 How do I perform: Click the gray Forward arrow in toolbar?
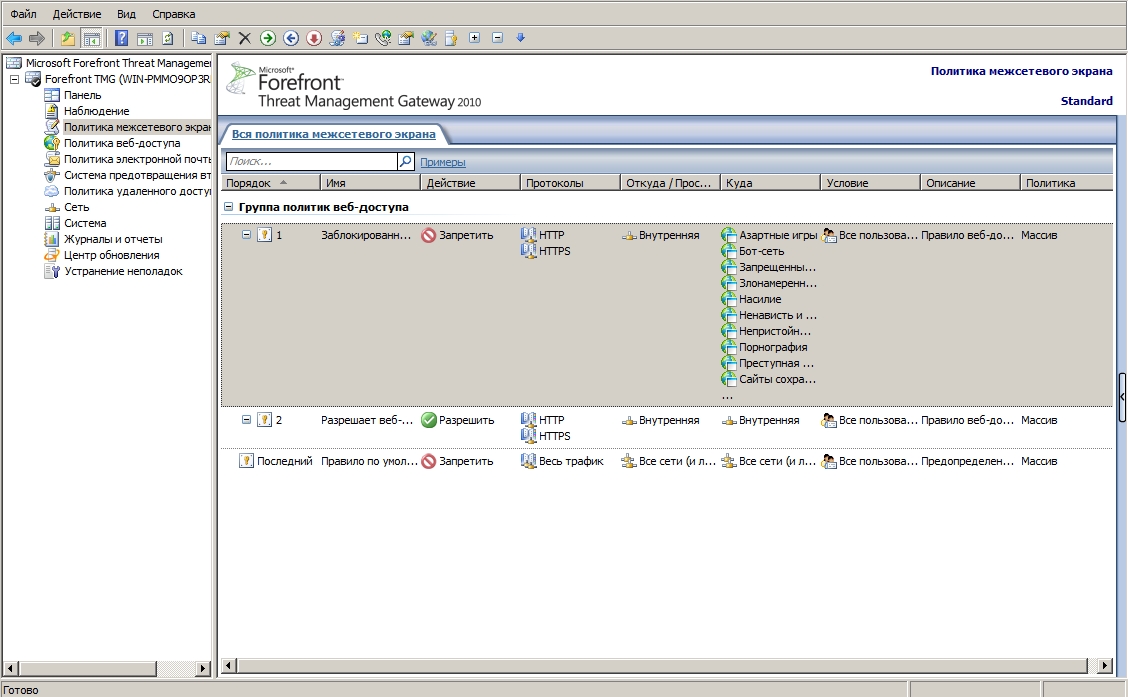click(x=37, y=38)
